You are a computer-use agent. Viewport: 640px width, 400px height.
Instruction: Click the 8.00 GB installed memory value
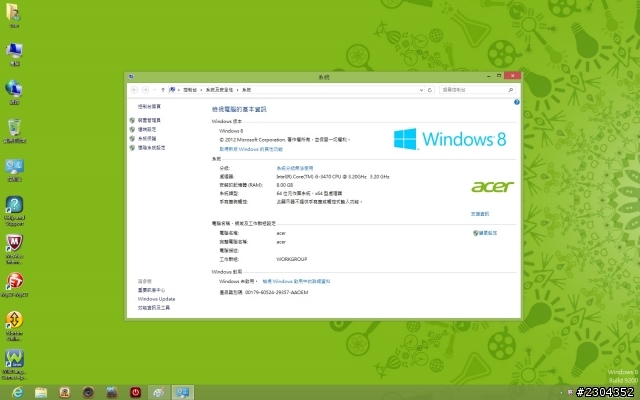click(x=284, y=185)
